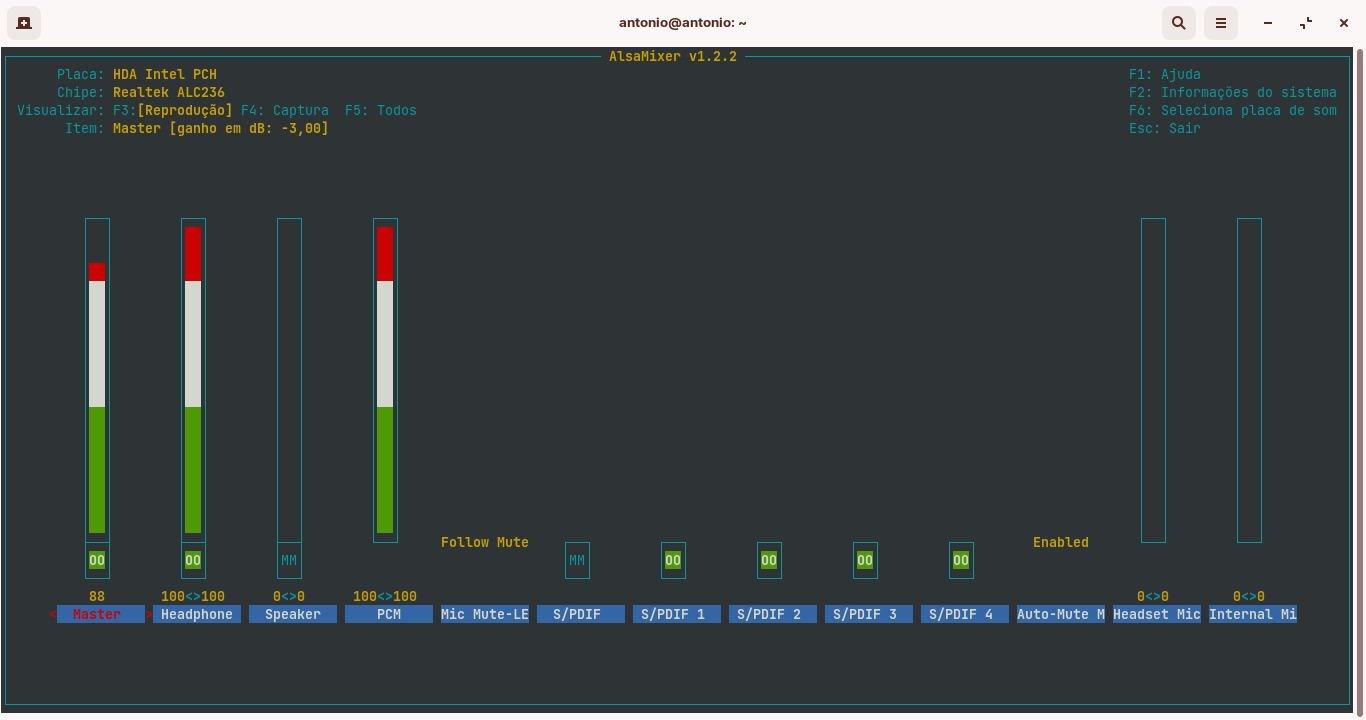Screen dimensions: 1366x720
Task: Select the S/PDIF 1 channel label
Action: [x=677, y=614]
